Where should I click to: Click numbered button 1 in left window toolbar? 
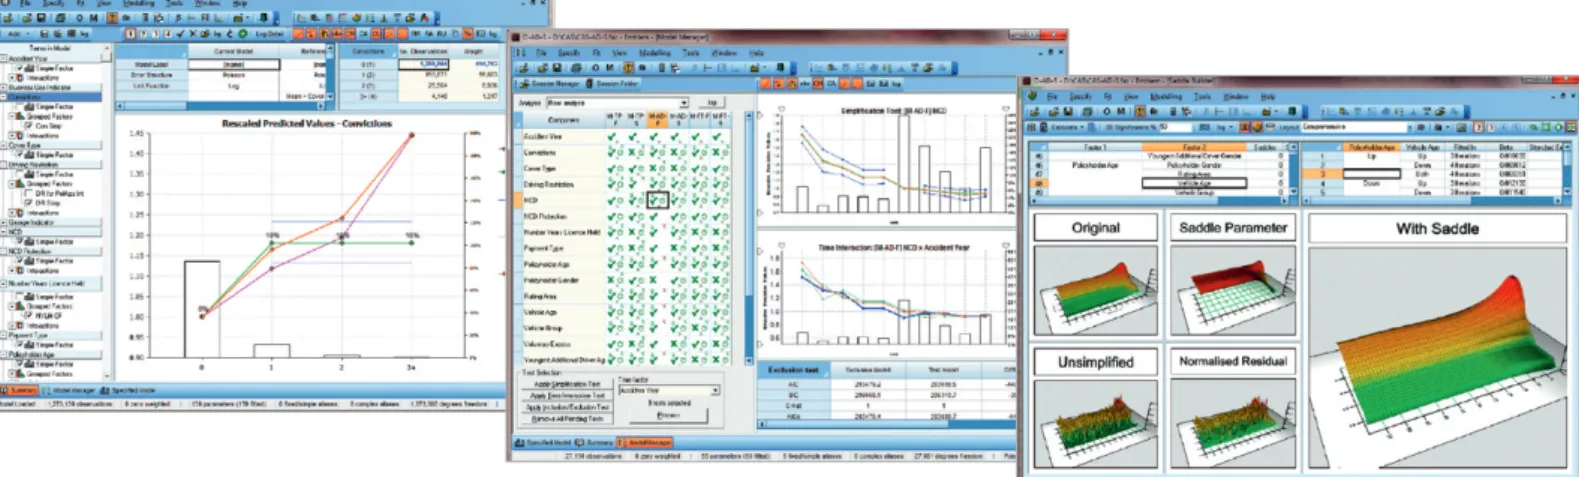[131, 34]
